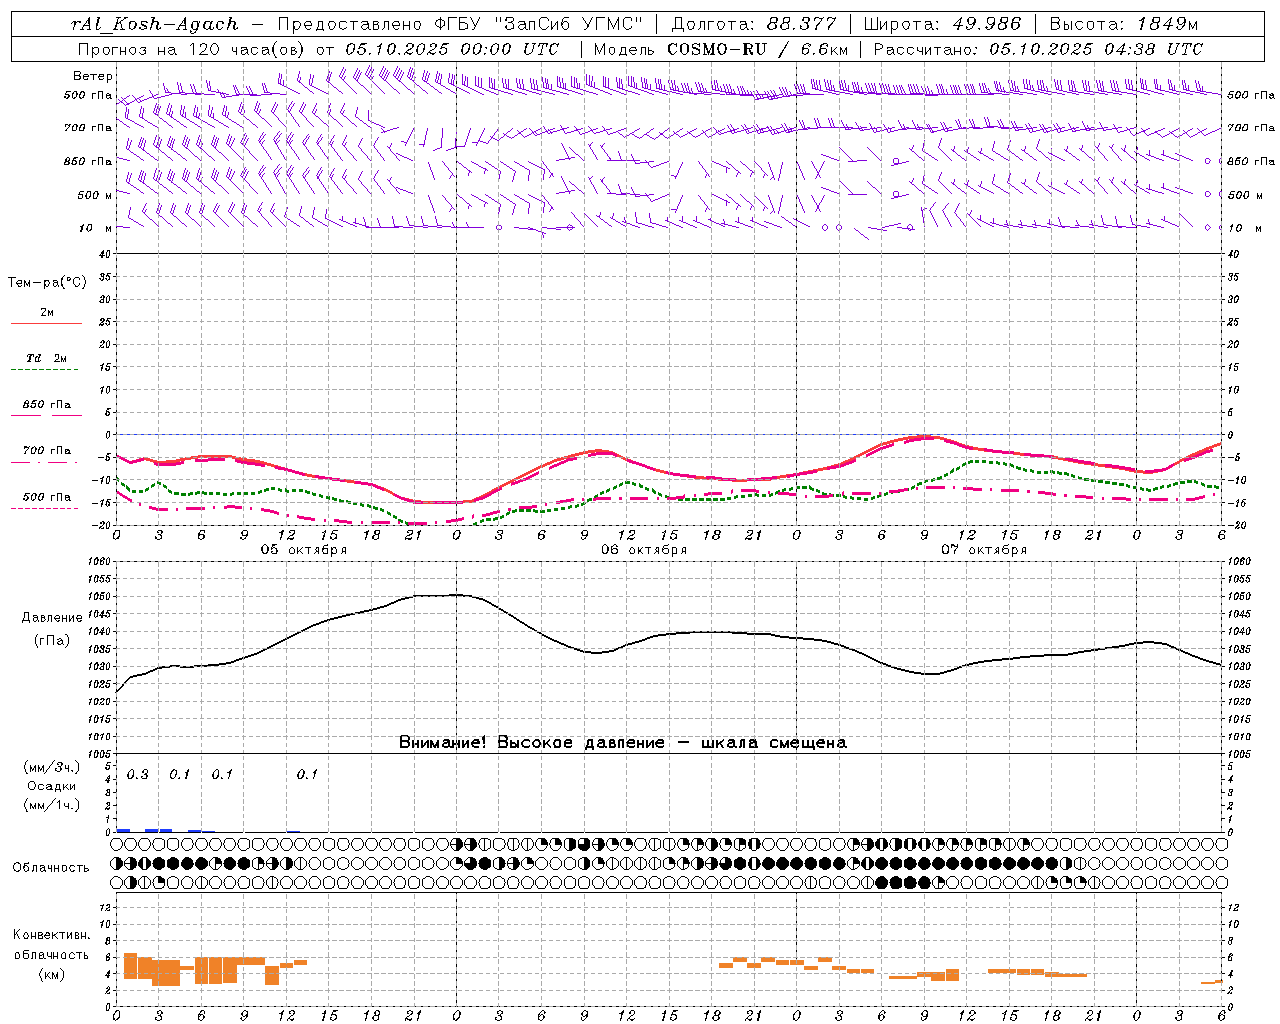Click the 06 октября date label
Image resolution: width=1280 pixels, height=1024 pixels.
pos(644,550)
